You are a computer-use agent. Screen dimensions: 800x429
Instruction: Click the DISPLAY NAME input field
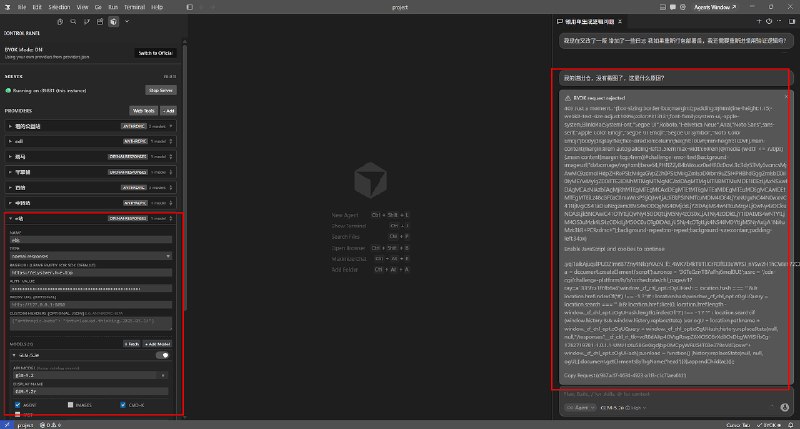pos(90,391)
